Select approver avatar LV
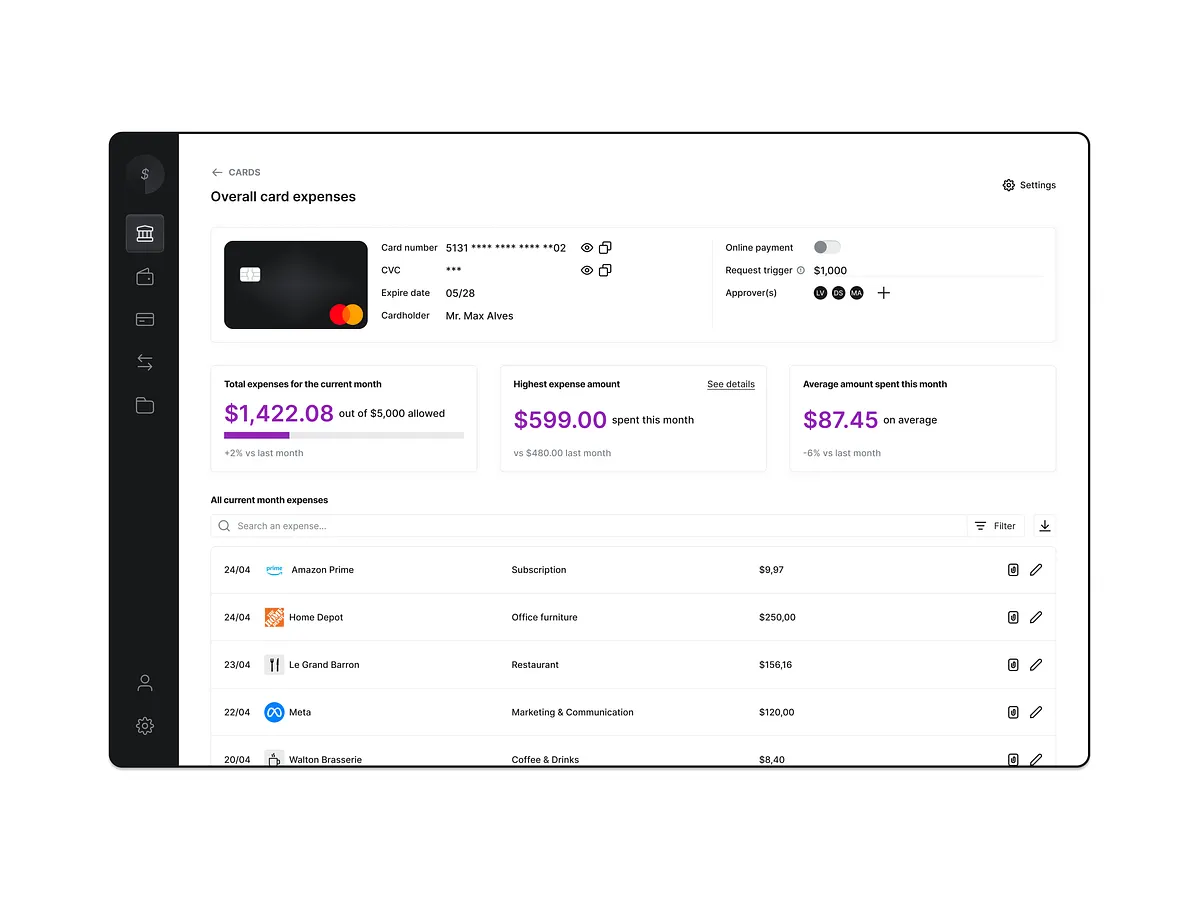 tap(821, 293)
